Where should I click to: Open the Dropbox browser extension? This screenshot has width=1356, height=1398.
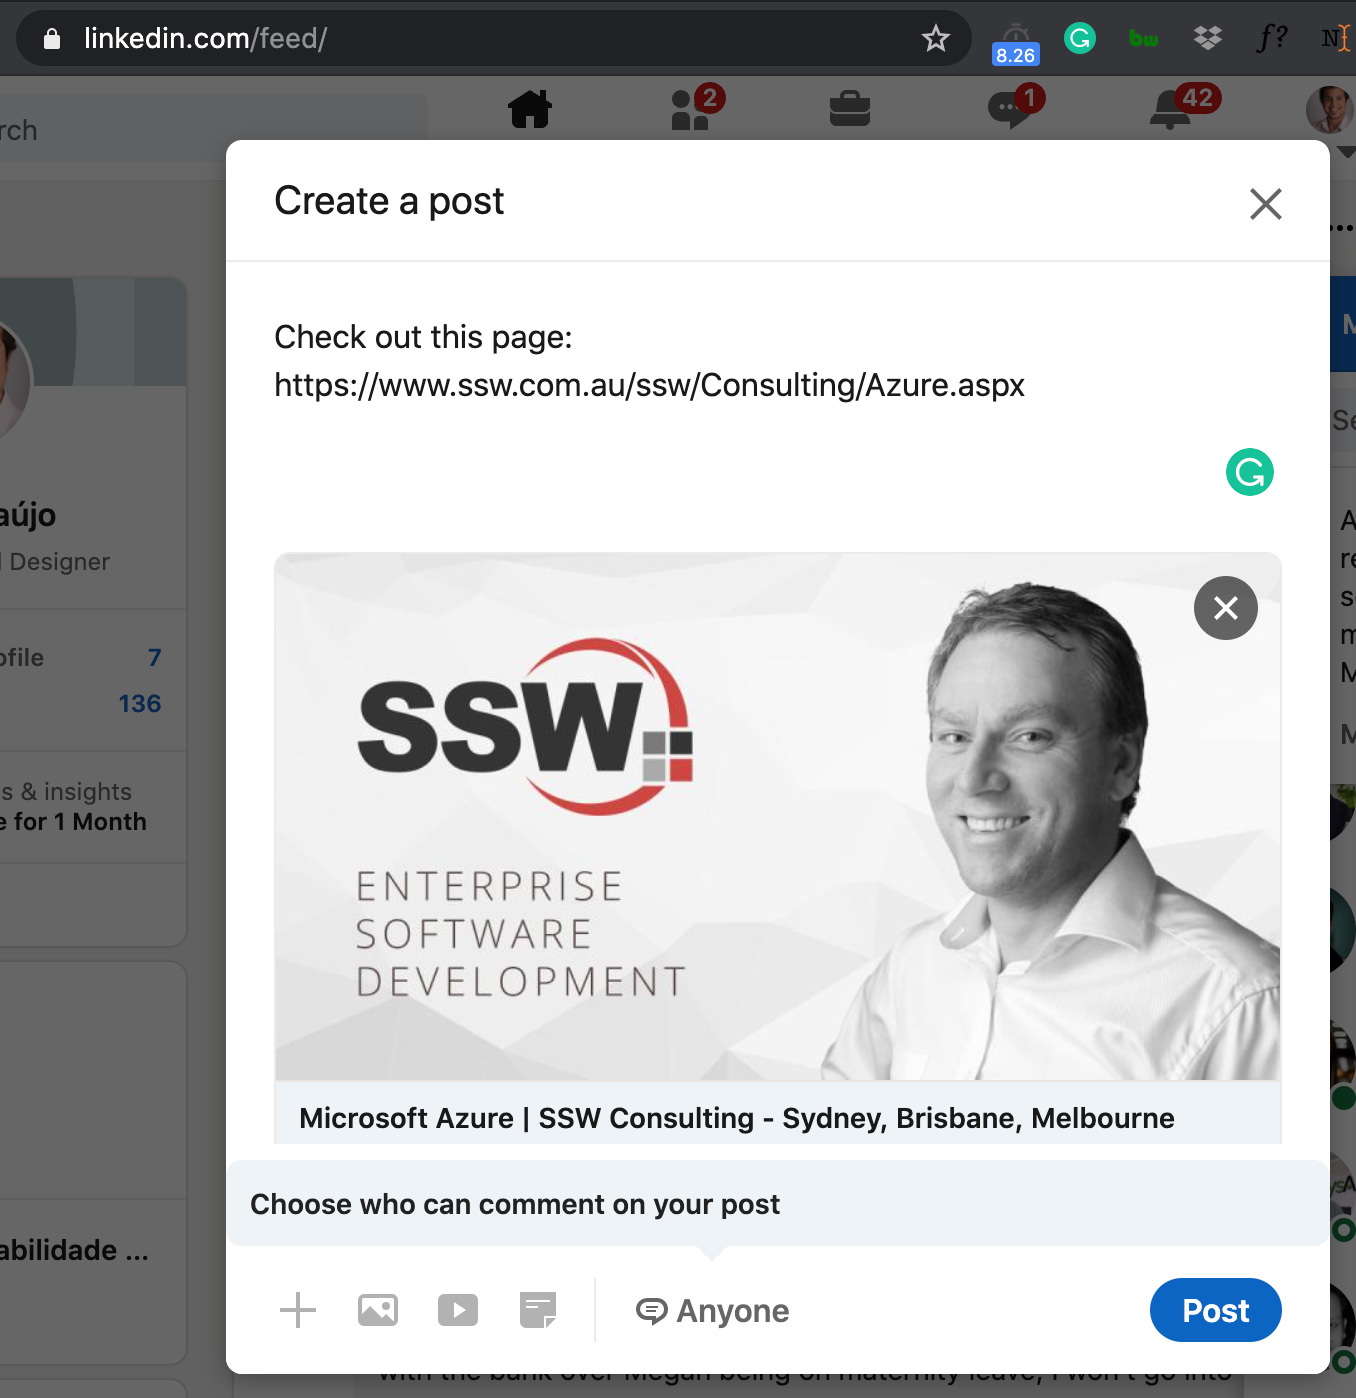(x=1208, y=39)
